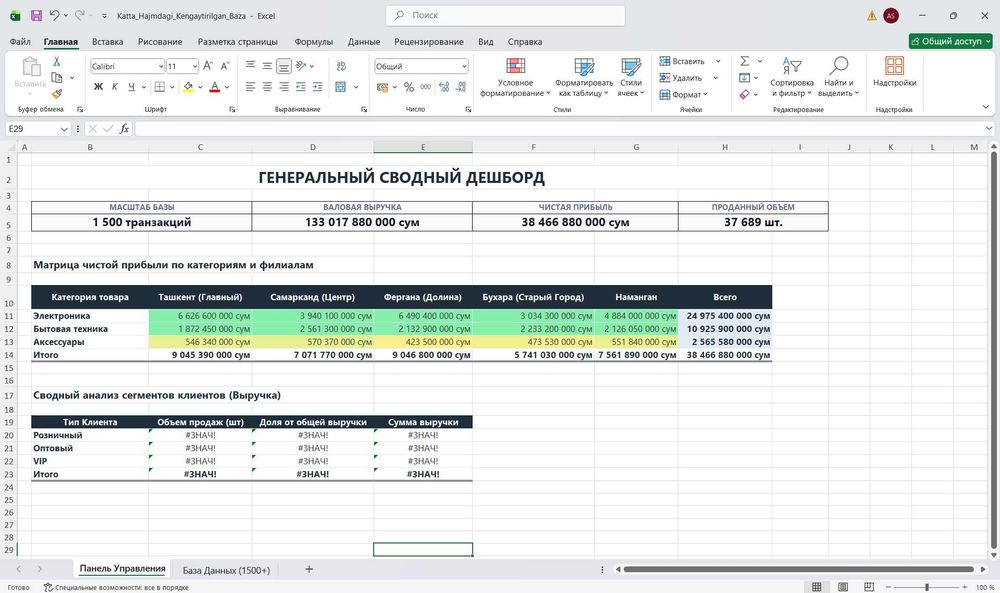Viewport: 1000px width, 593px height.
Task: Click the Формат cells button
Action: click(x=684, y=94)
